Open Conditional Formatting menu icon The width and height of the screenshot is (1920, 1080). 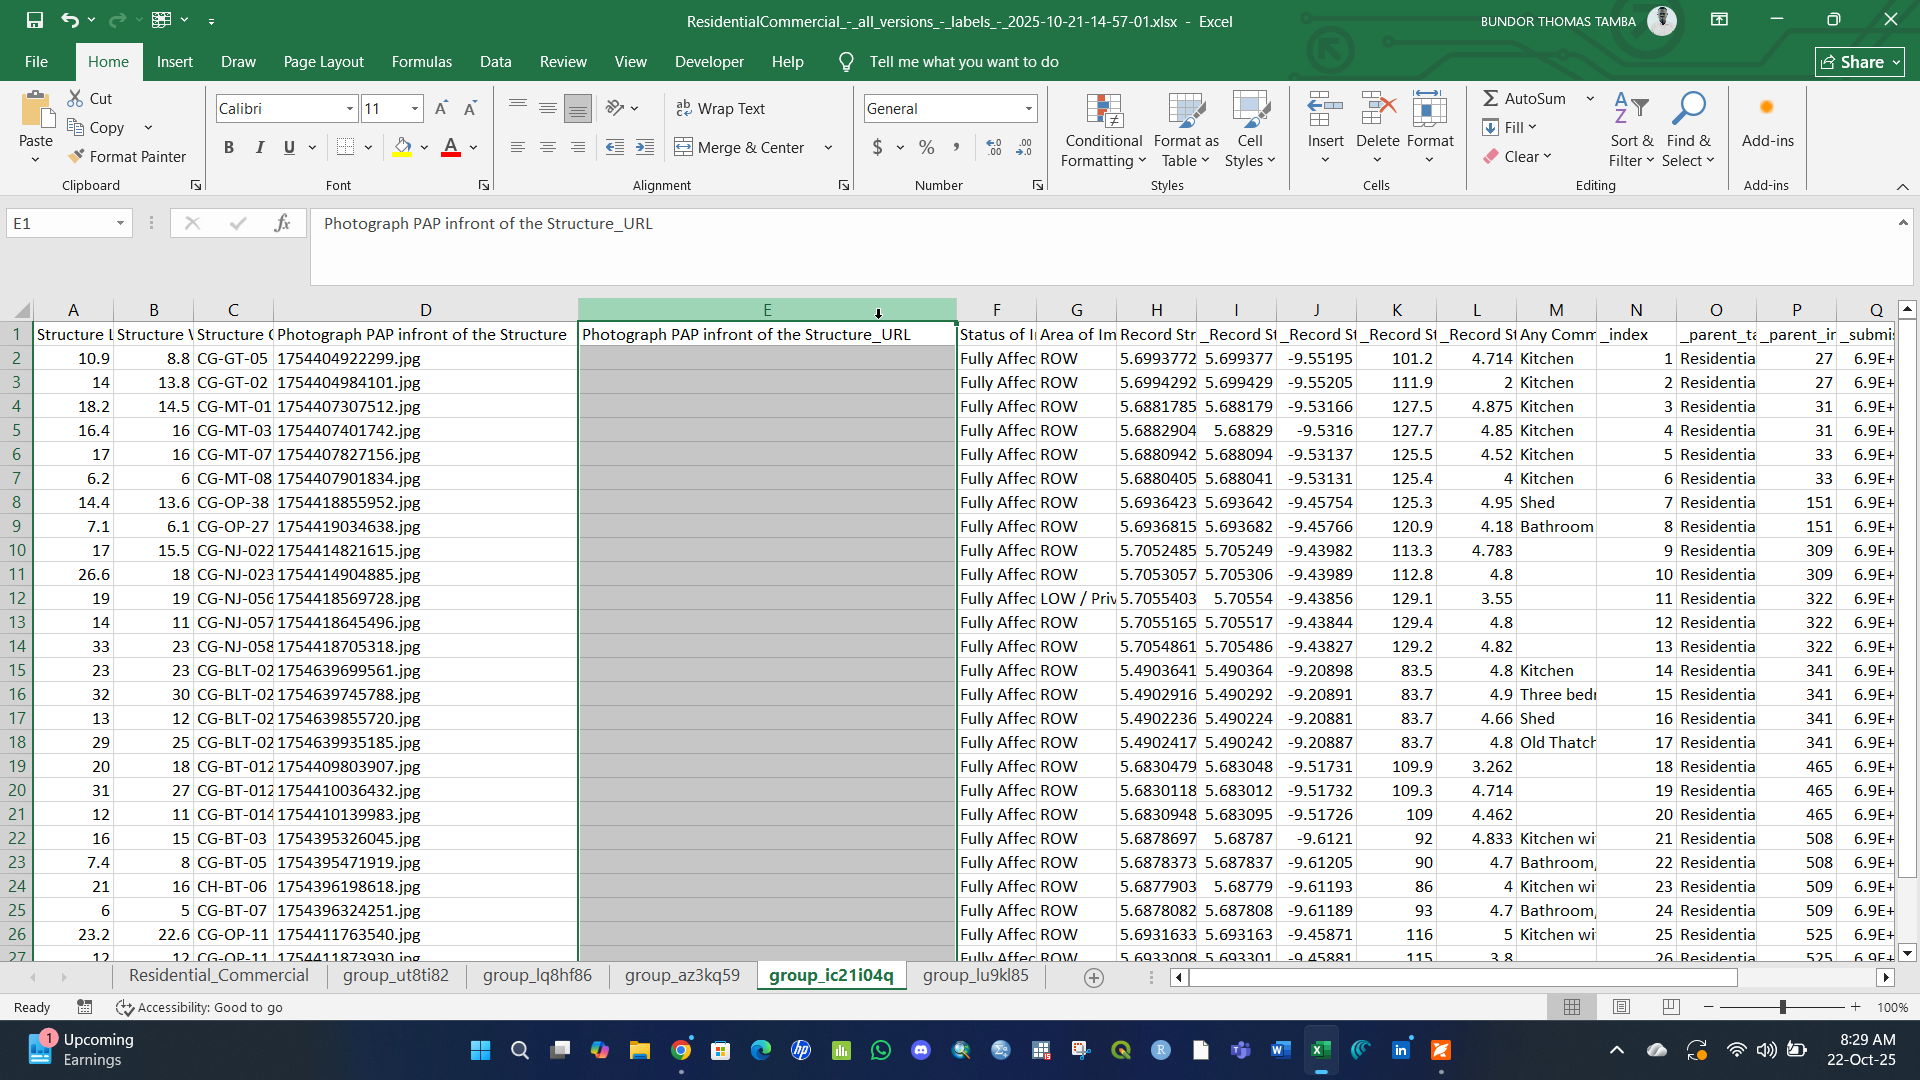[1103, 112]
